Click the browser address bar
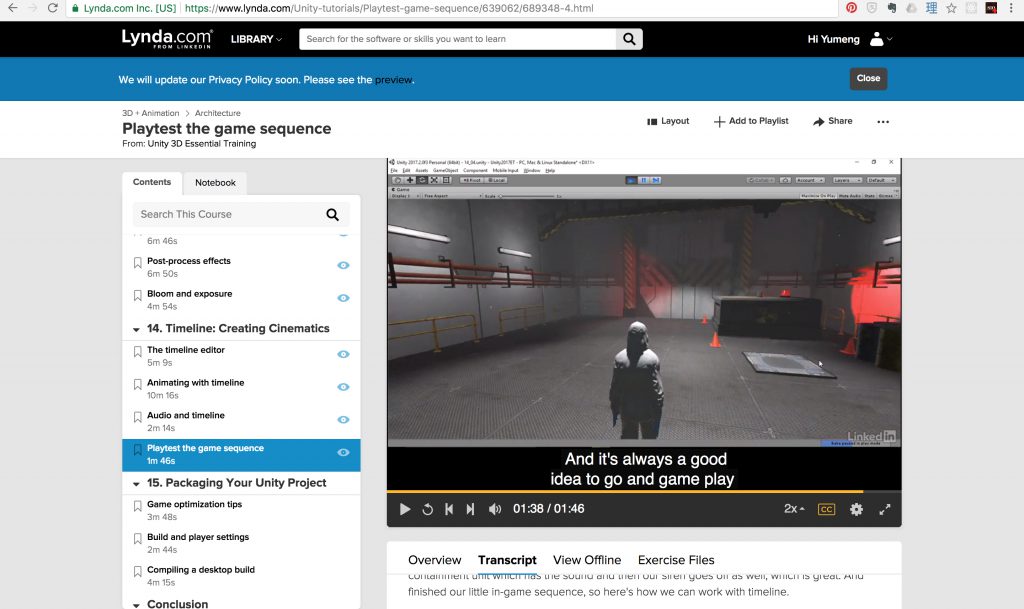This screenshot has height=609, width=1024. pos(451,8)
